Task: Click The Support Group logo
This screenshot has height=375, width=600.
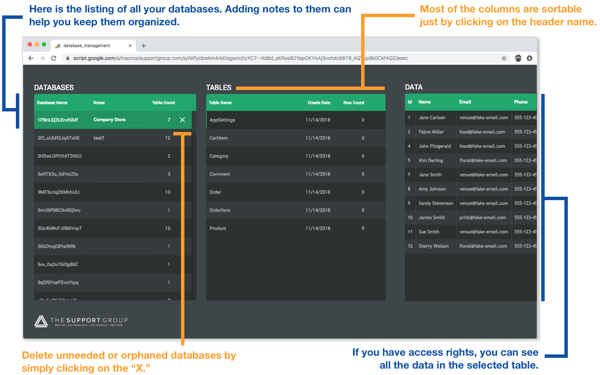Action: tap(81, 321)
